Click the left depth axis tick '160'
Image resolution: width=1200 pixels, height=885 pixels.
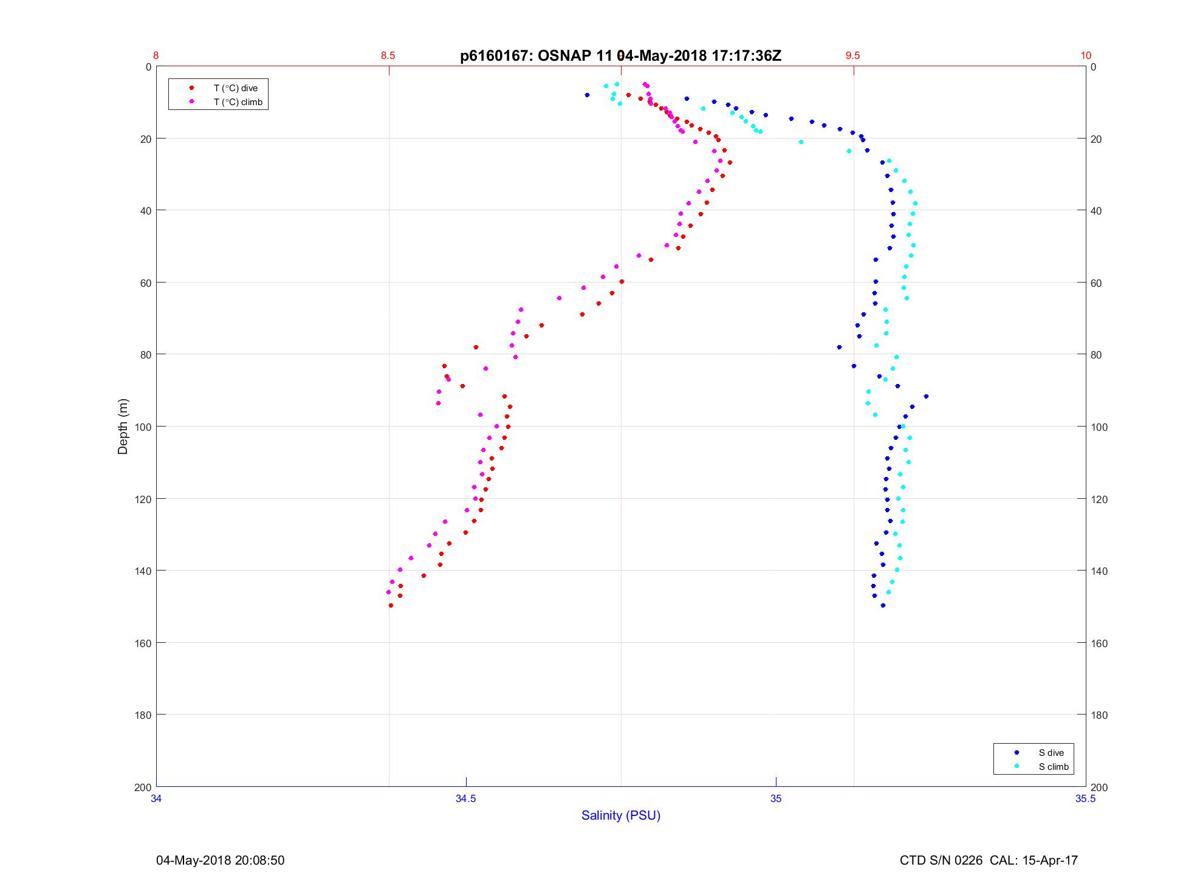coord(143,643)
